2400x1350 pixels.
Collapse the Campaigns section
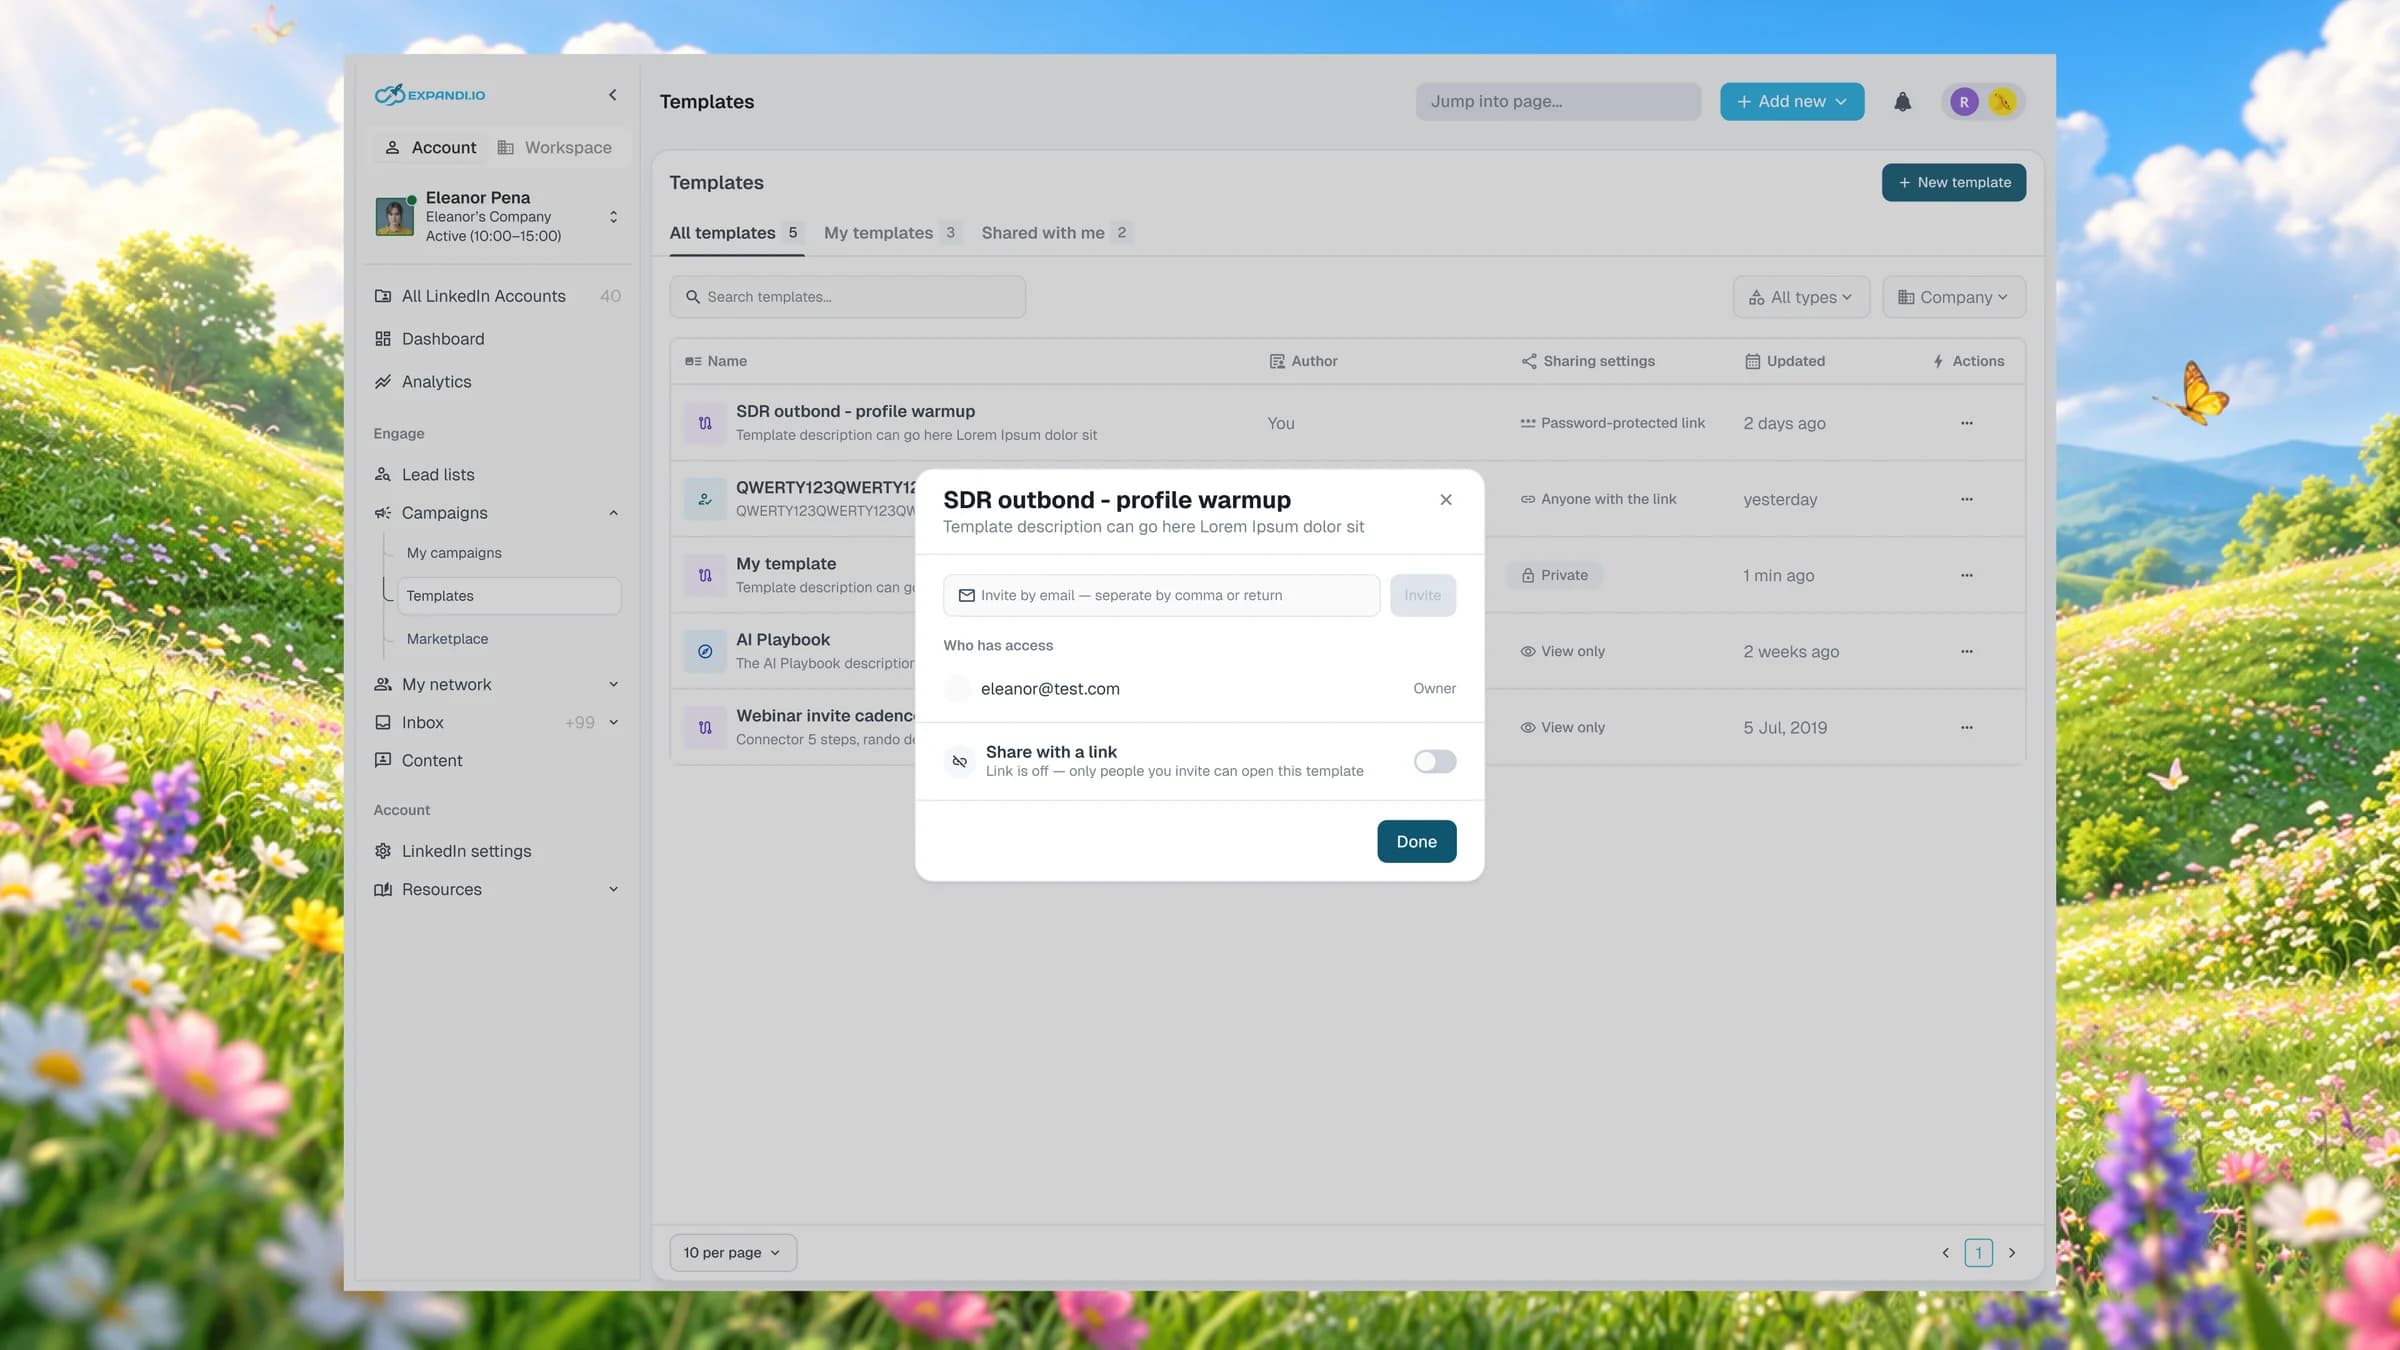[x=613, y=513]
